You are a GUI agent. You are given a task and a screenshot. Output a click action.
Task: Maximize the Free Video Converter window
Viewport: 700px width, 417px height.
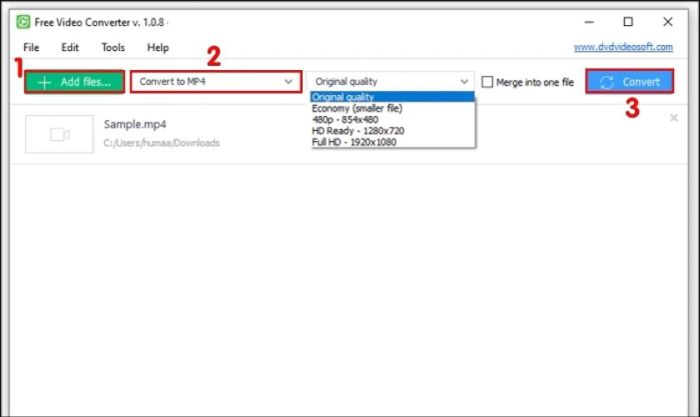628,22
